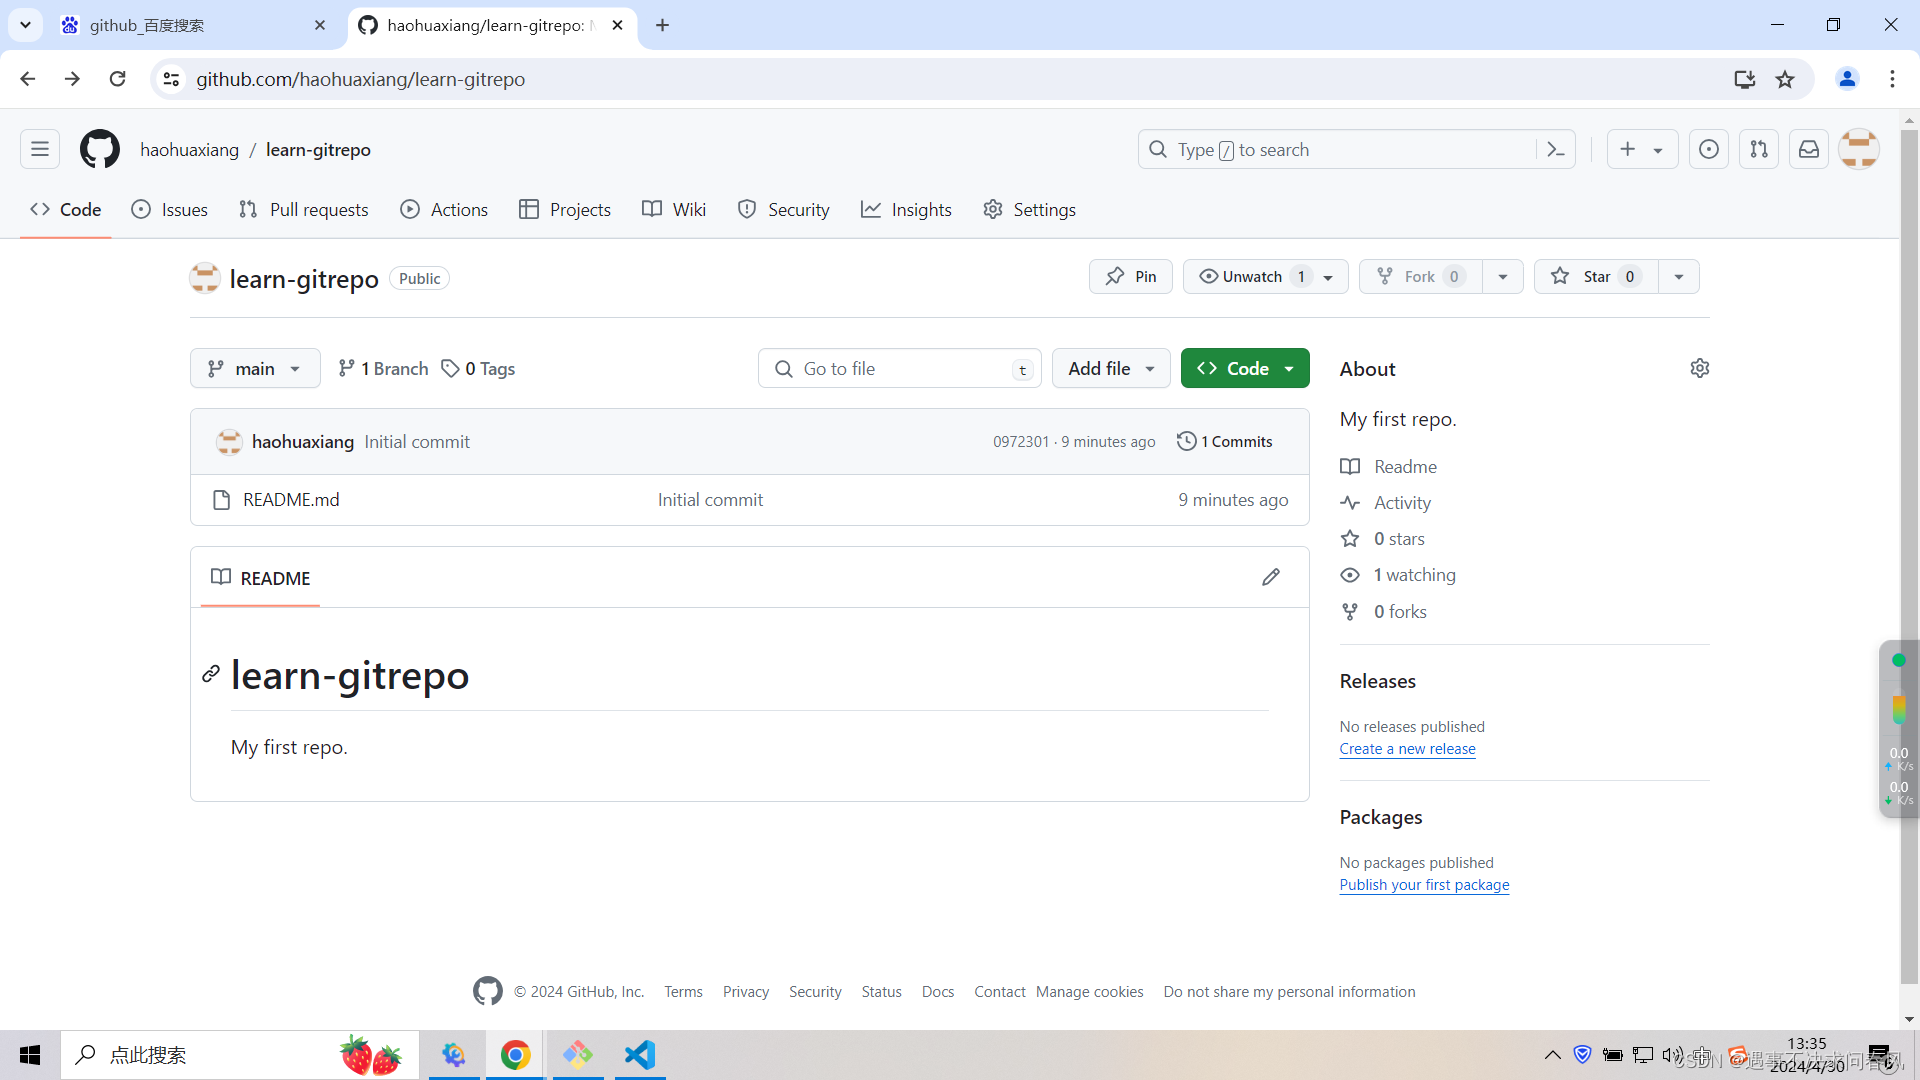The height and width of the screenshot is (1080, 1920).
Task: Open the Actions tab
Action: pos(444,210)
